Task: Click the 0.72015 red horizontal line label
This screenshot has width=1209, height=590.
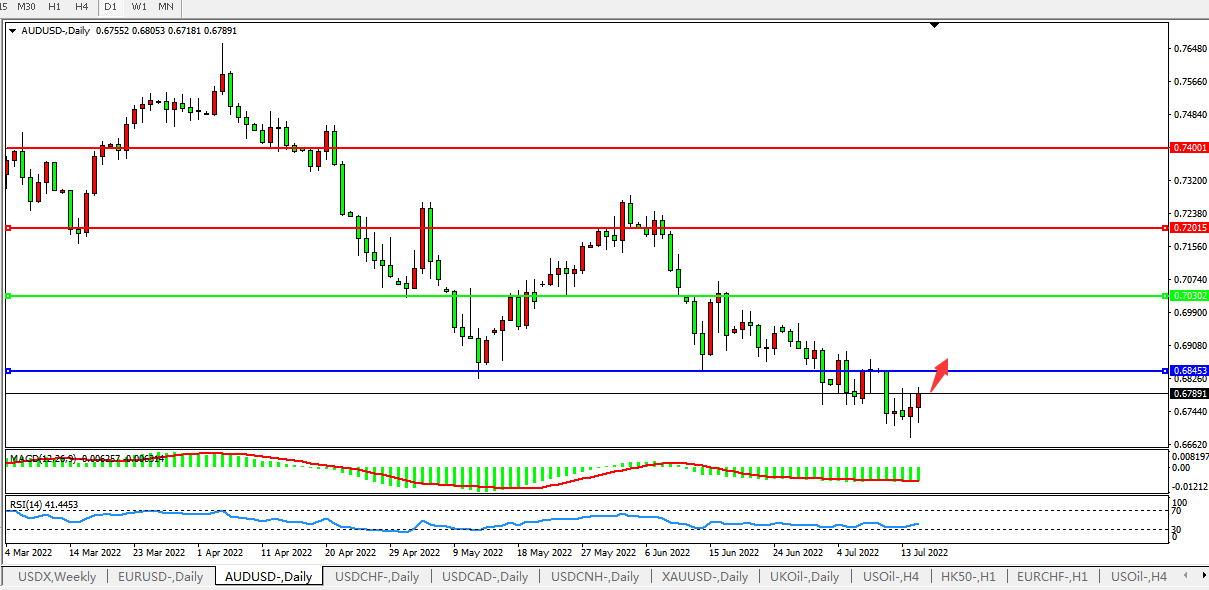Action: (1188, 228)
